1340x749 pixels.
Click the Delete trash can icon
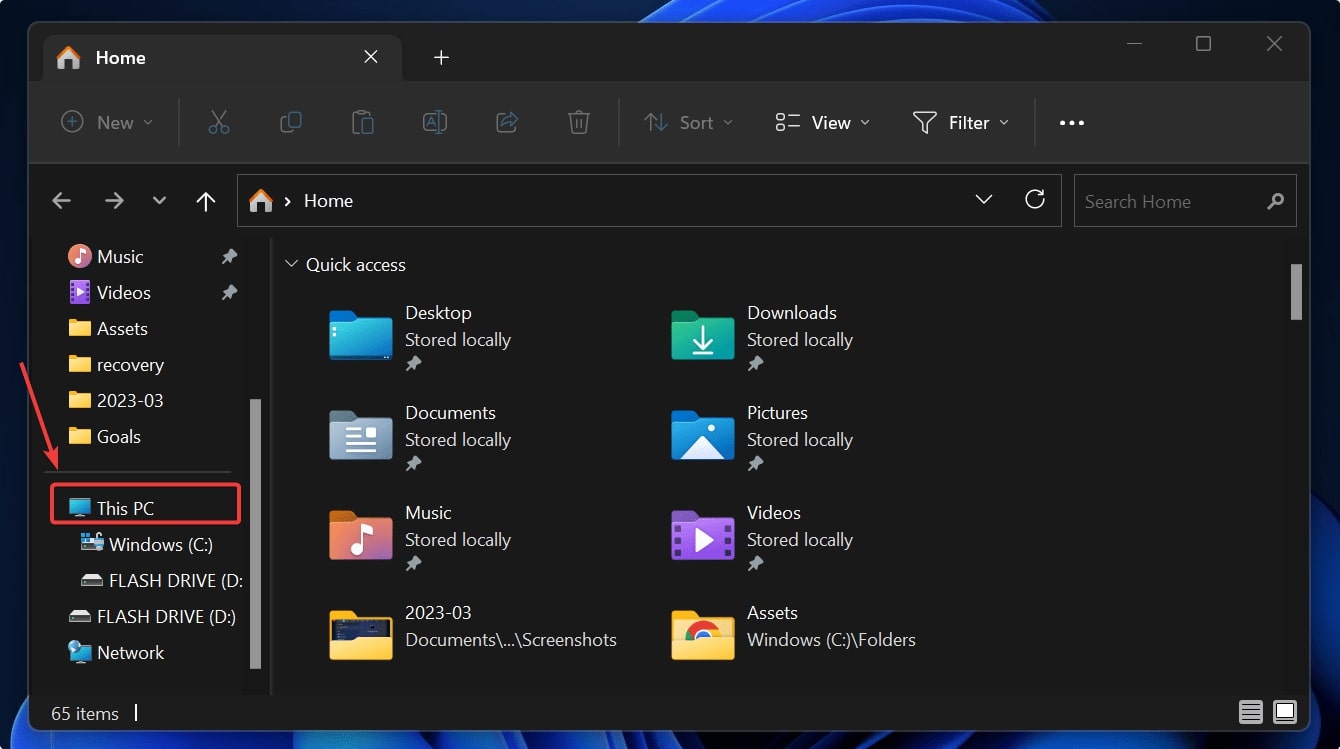578,122
